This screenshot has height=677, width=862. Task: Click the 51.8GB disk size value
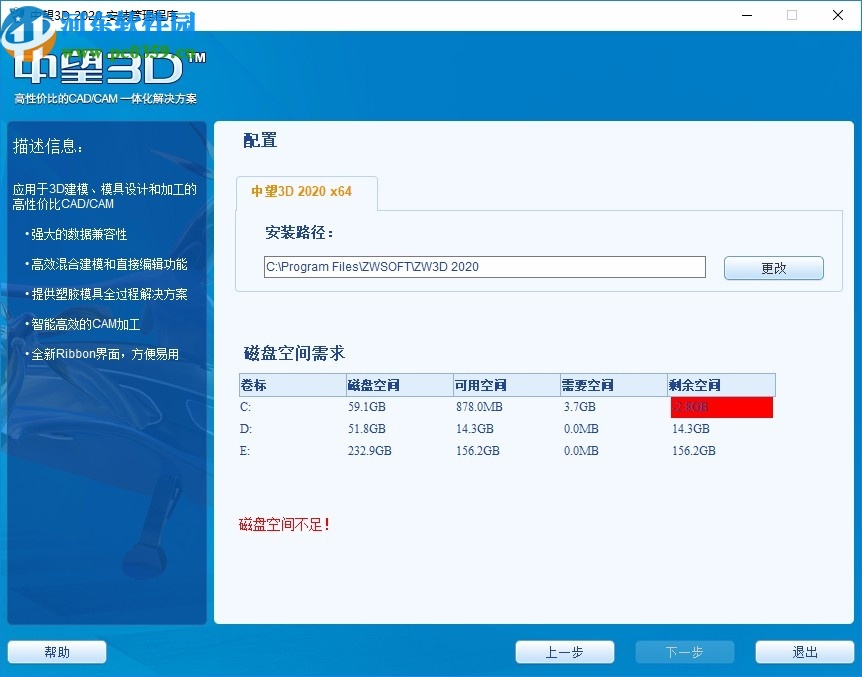(x=367, y=429)
